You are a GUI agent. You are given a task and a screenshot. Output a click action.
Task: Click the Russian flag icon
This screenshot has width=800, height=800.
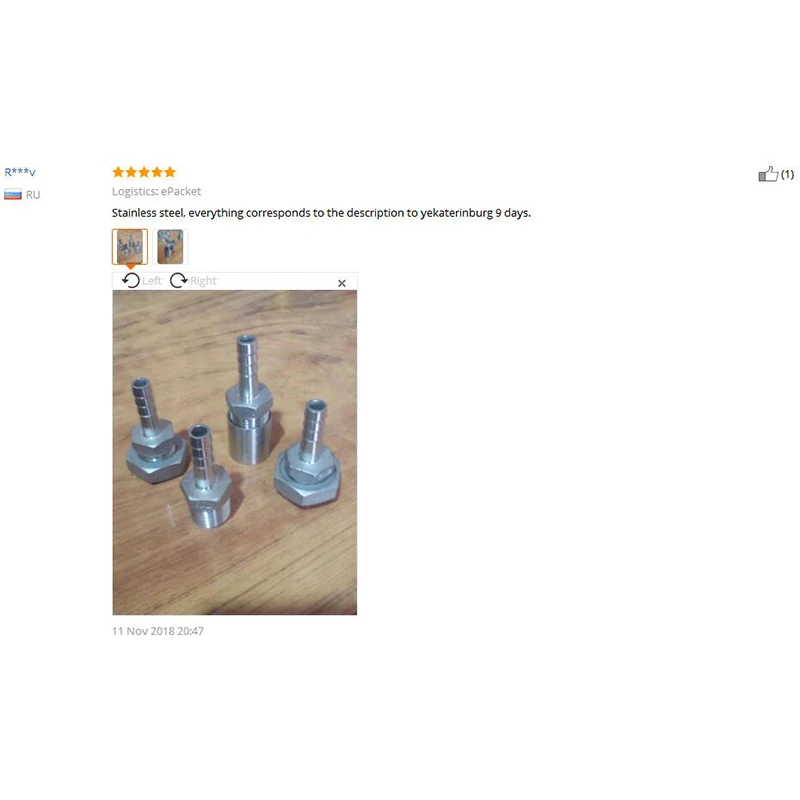(x=13, y=194)
